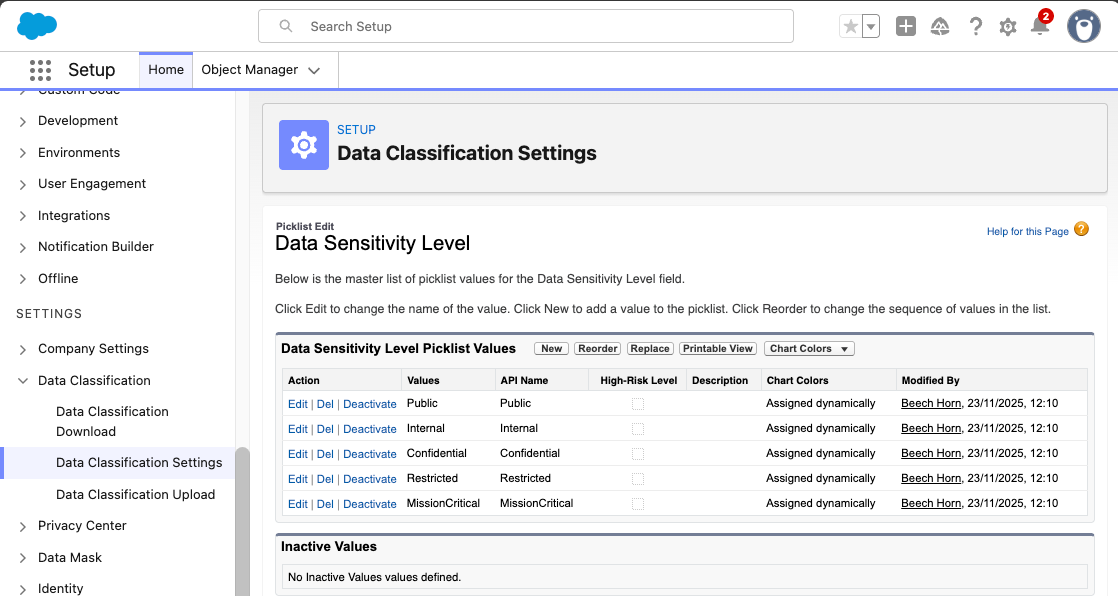Screen dimensions: 1118x596
Task: Click the quick create plus icon
Action: [x=905, y=26]
